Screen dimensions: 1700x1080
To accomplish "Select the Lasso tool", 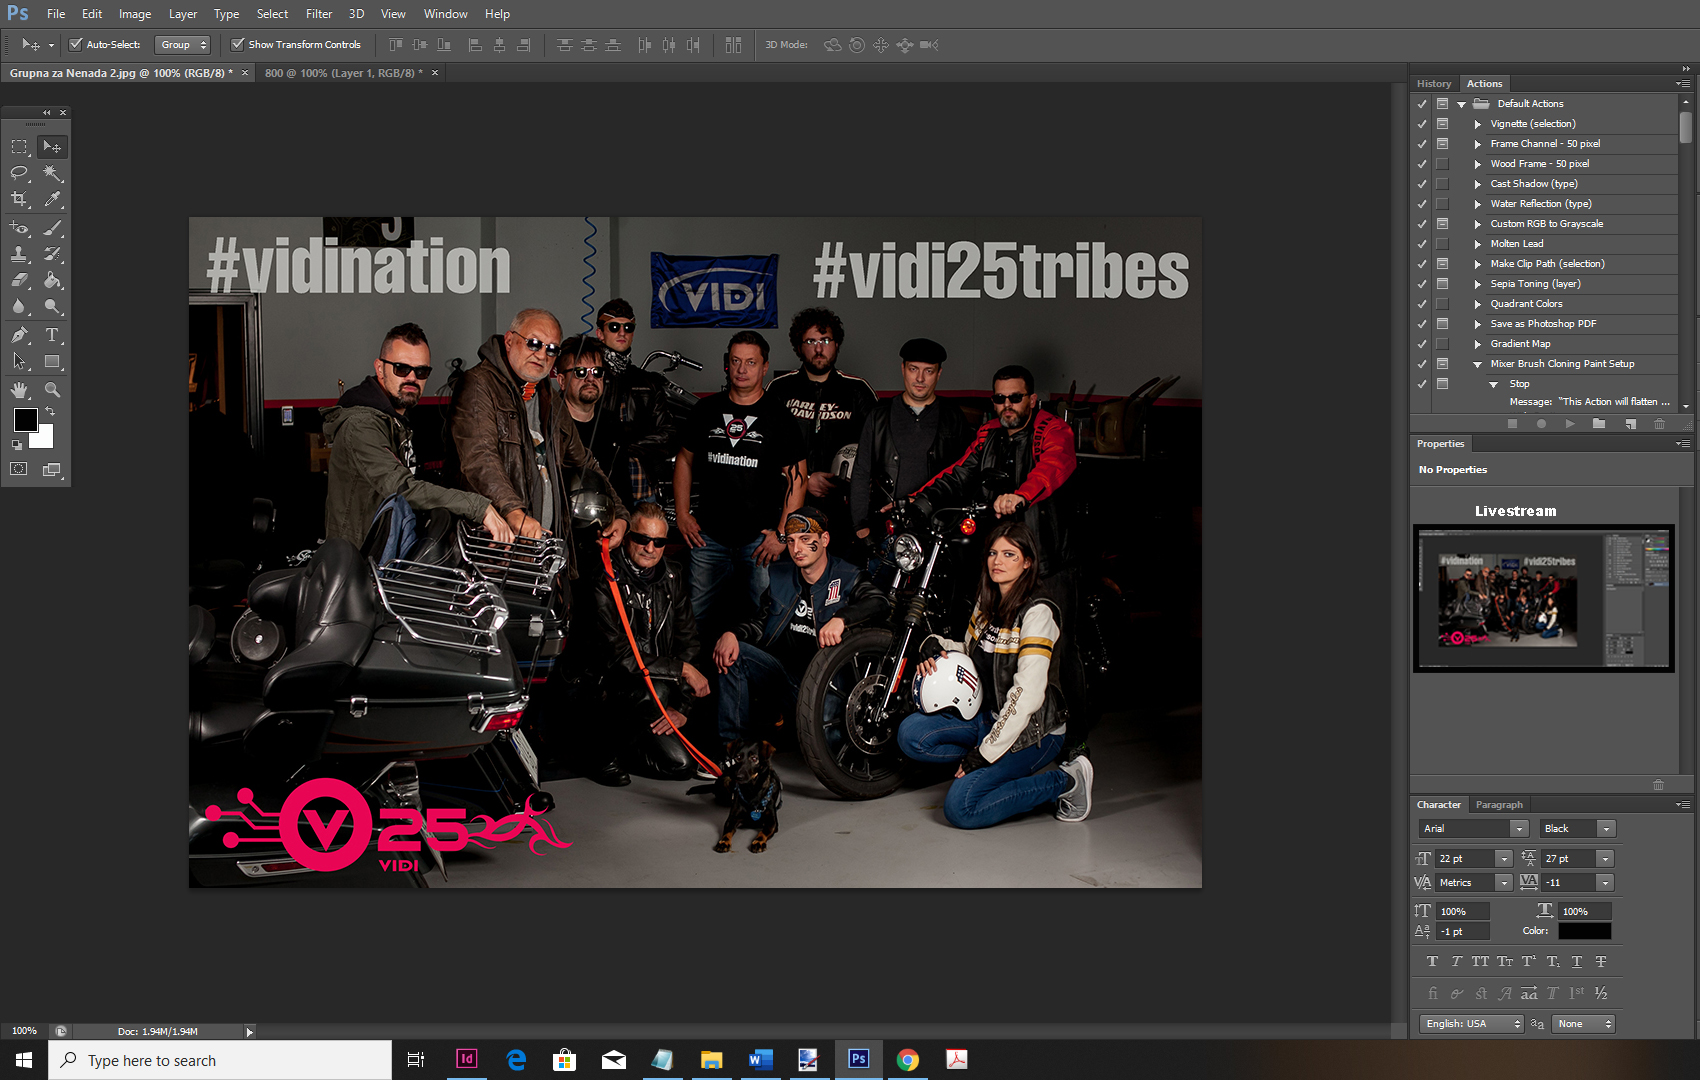I will pyautogui.click(x=19, y=173).
